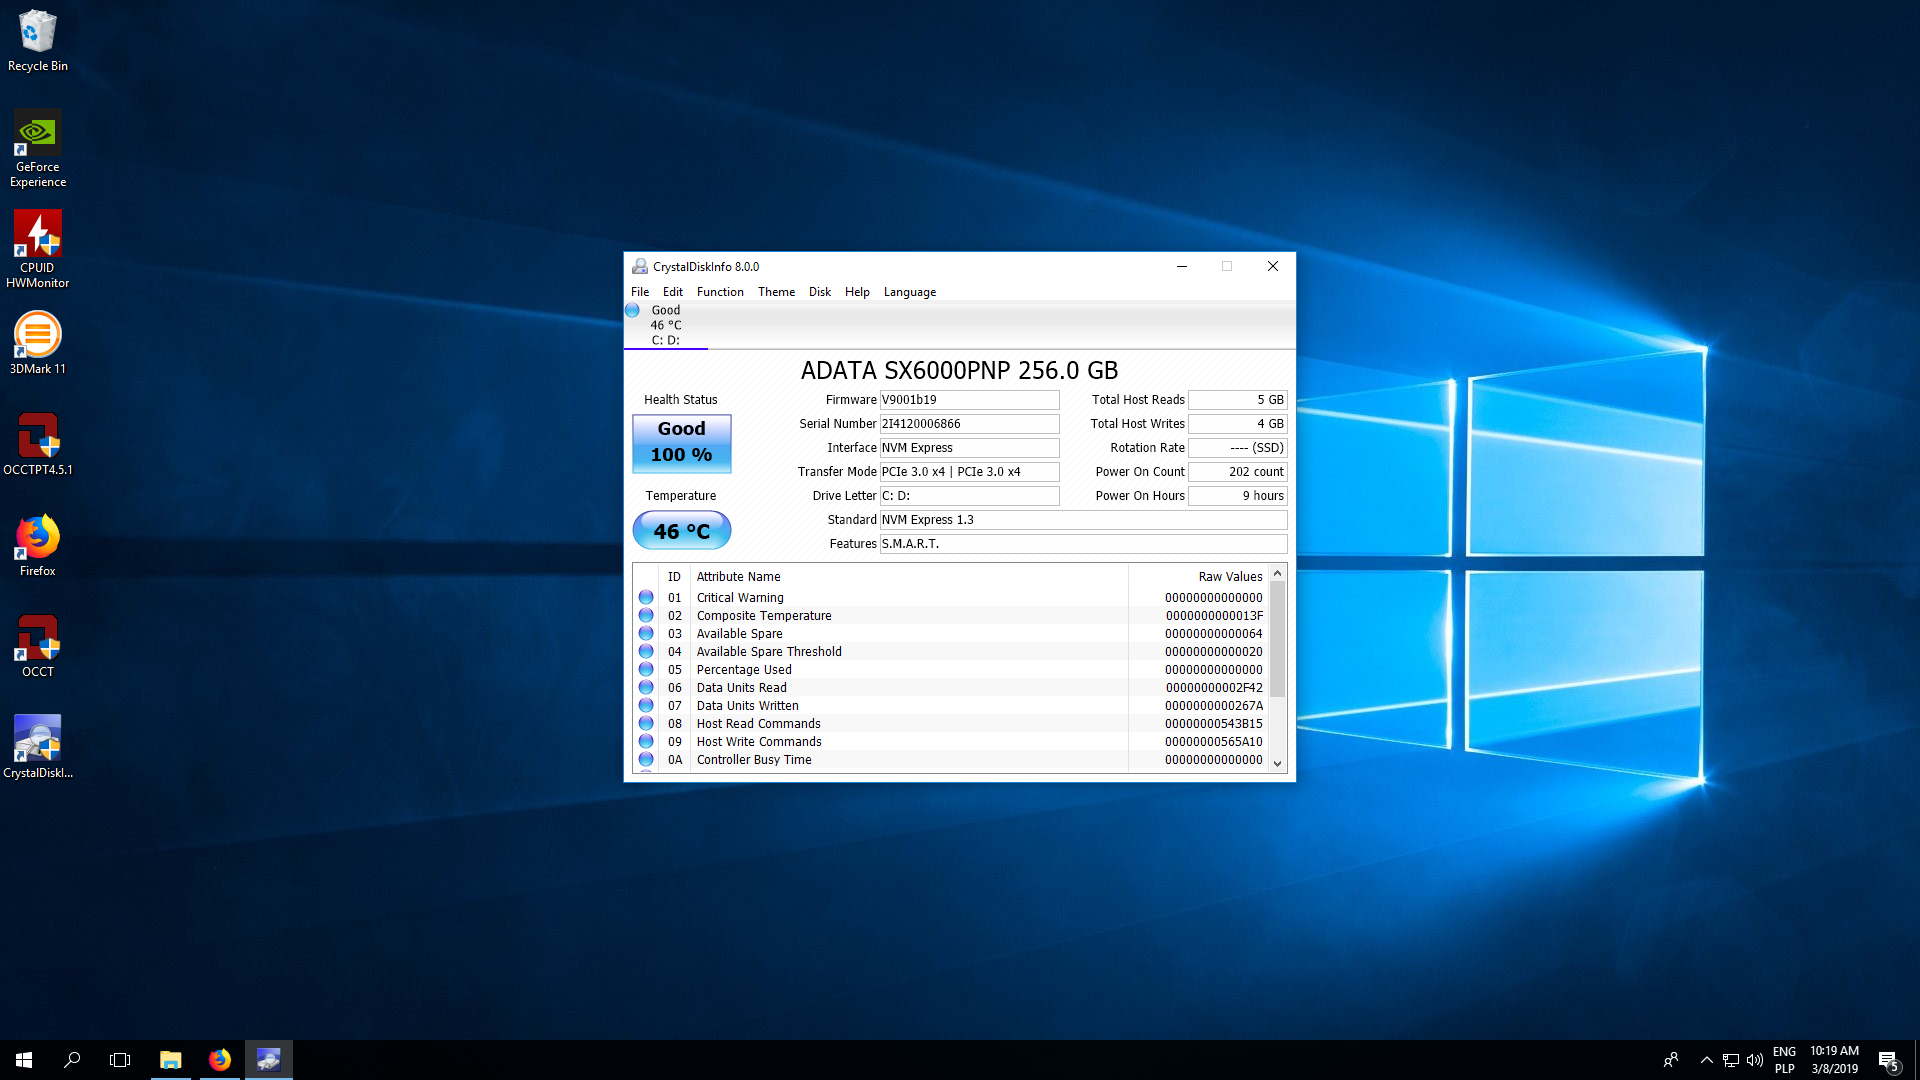
Task: Select the OCCTPT4.5.1 desktop icon
Action: 38,444
